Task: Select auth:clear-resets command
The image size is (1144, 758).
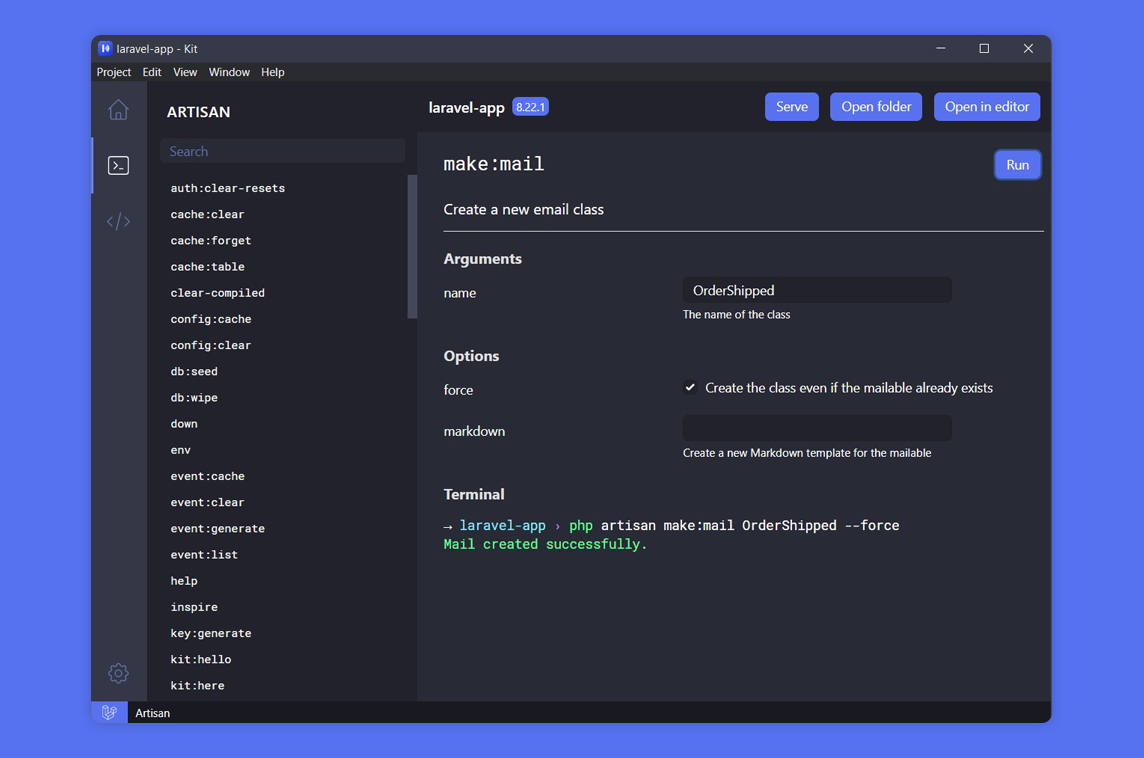Action: (x=228, y=188)
